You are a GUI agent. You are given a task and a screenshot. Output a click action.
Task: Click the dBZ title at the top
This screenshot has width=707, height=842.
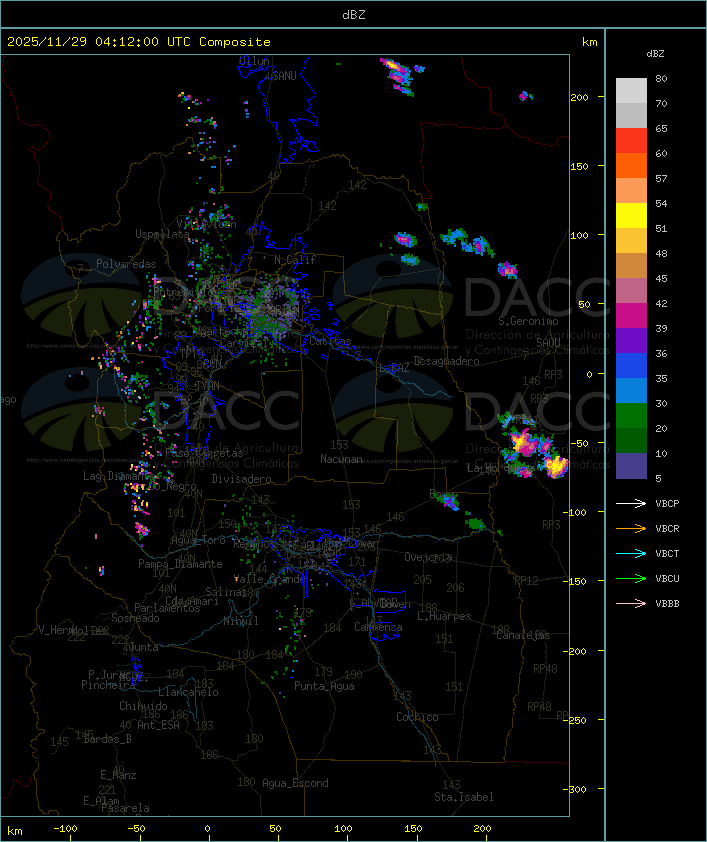coord(354,15)
